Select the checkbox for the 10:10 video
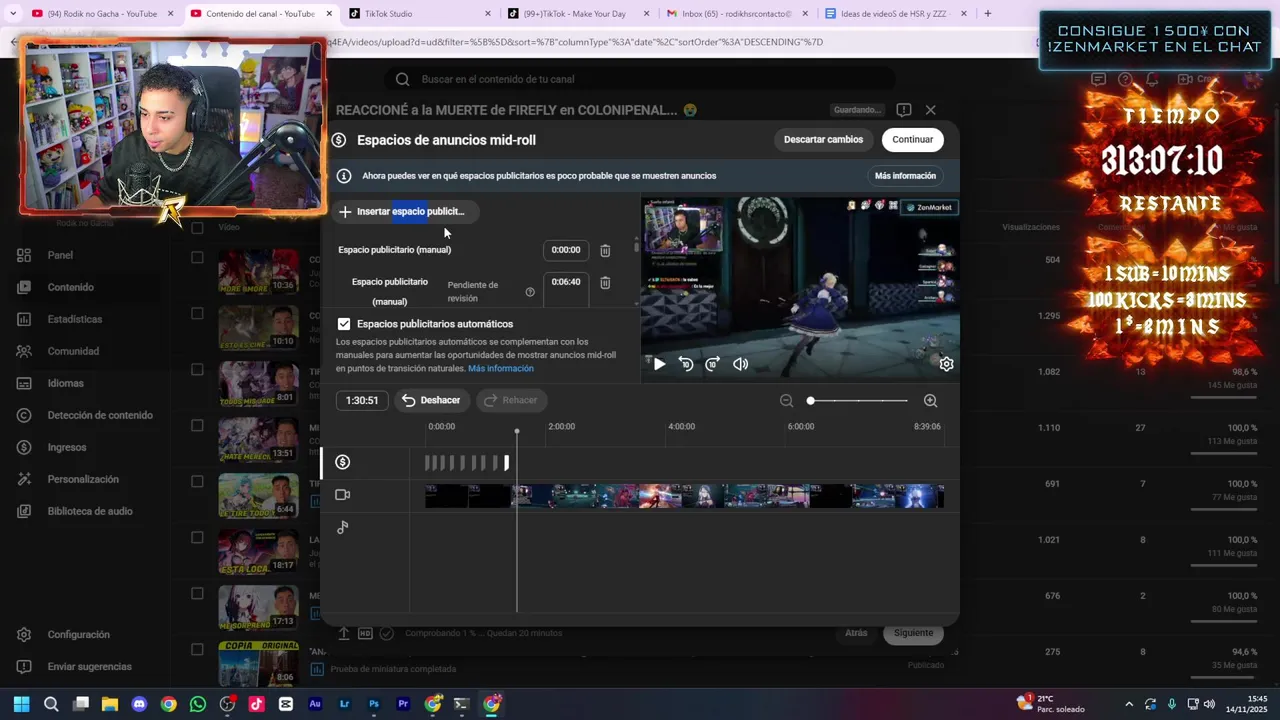The height and width of the screenshot is (720, 1280). (x=197, y=314)
